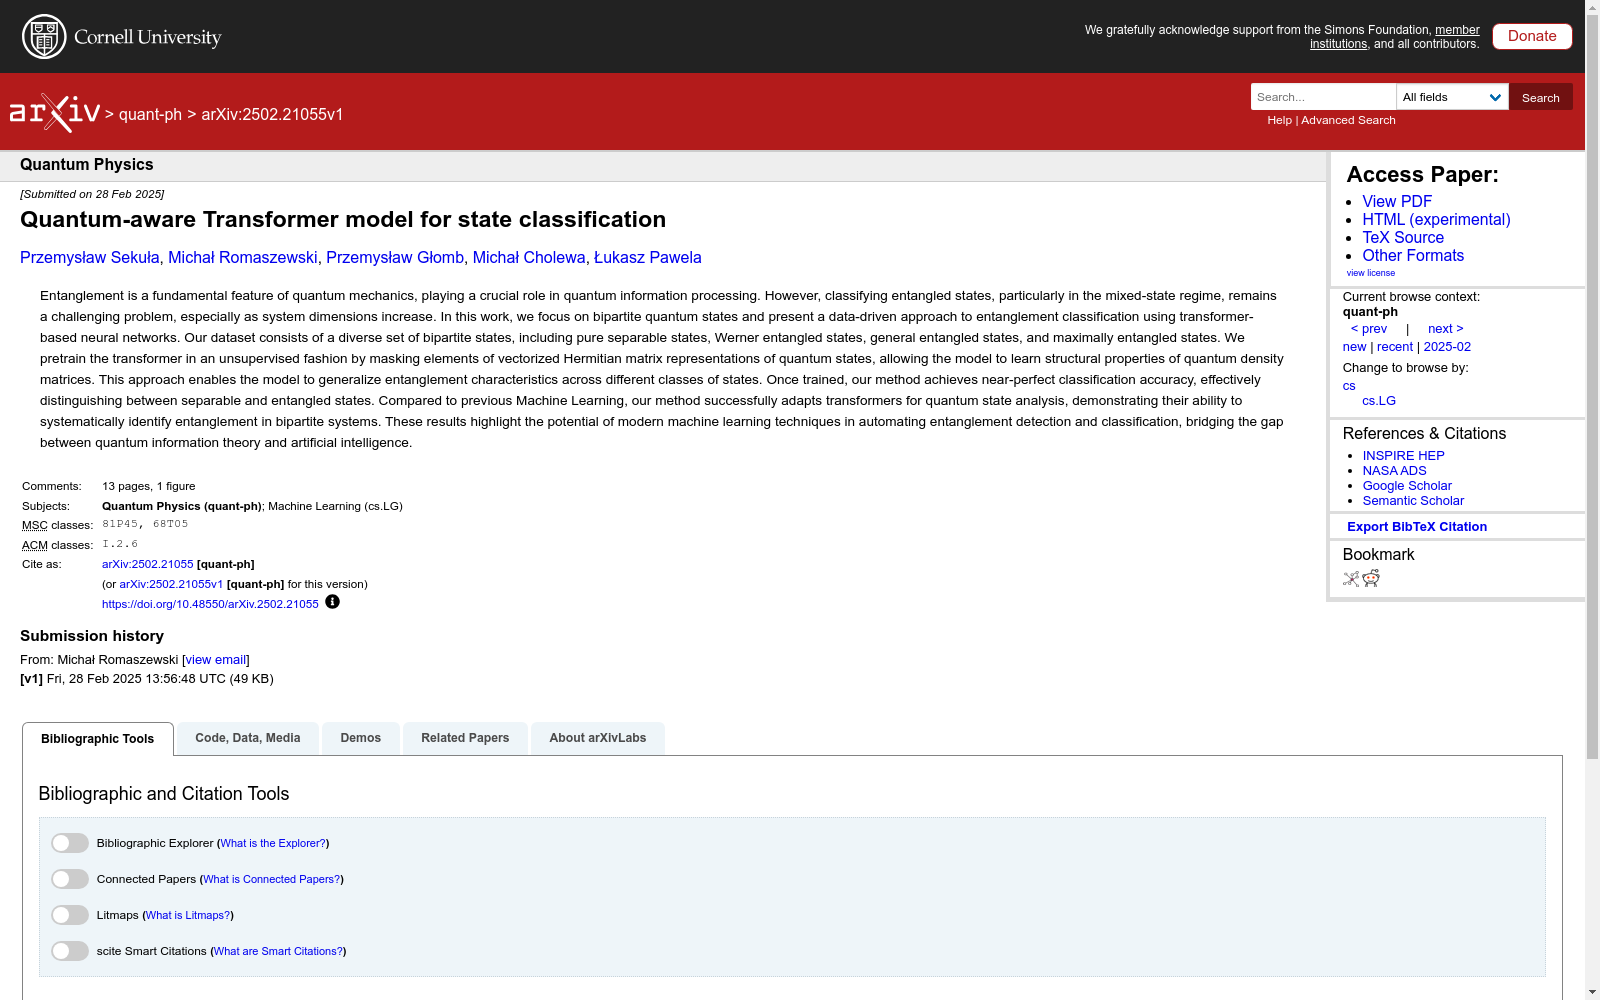Image resolution: width=1600 pixels, height=1000 pixels.
Task: Open author Michał Cholewa link
Action: tap(529, 258)
